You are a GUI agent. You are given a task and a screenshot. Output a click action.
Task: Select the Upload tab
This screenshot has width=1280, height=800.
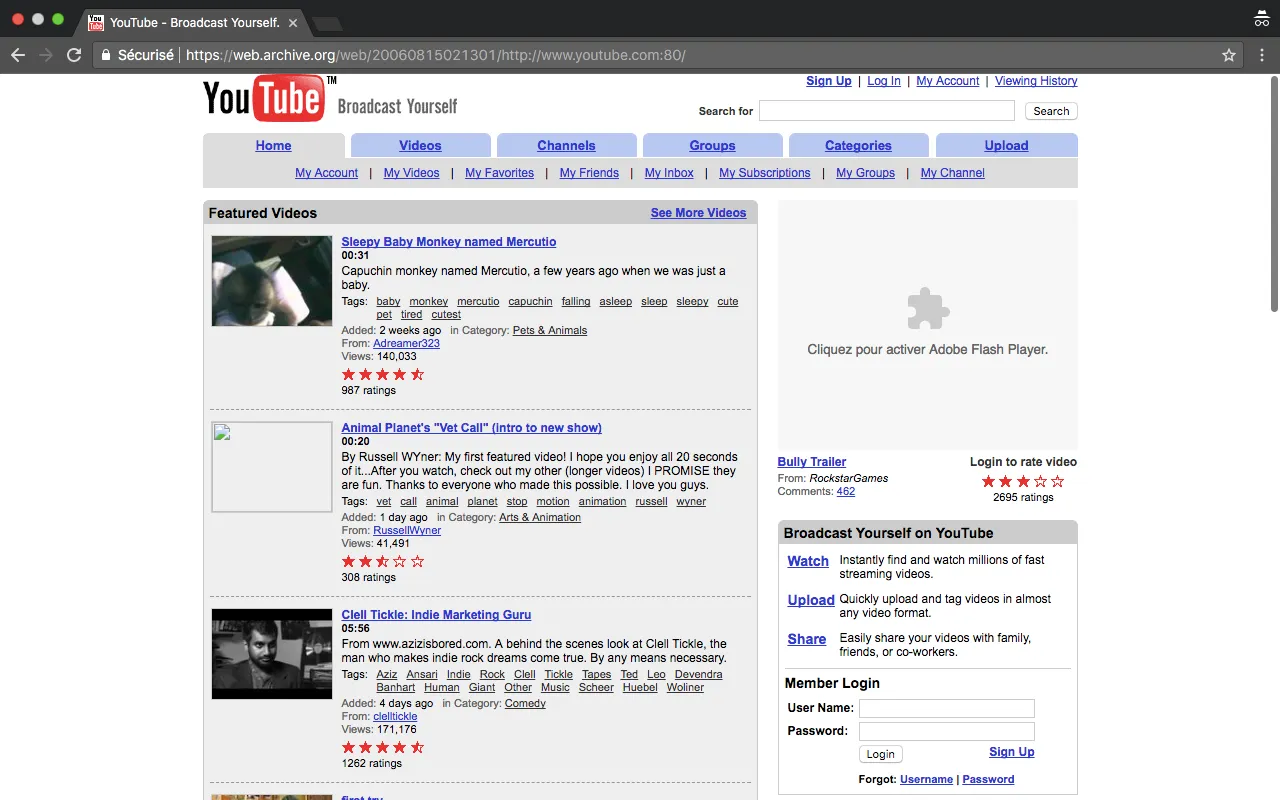(1006, 145)
